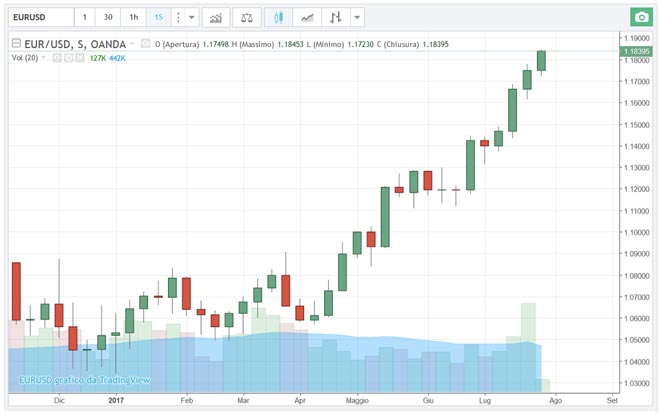Screen dimensions: 660x413
Task: Click the 1.18395 current price label
Action: 636,50
